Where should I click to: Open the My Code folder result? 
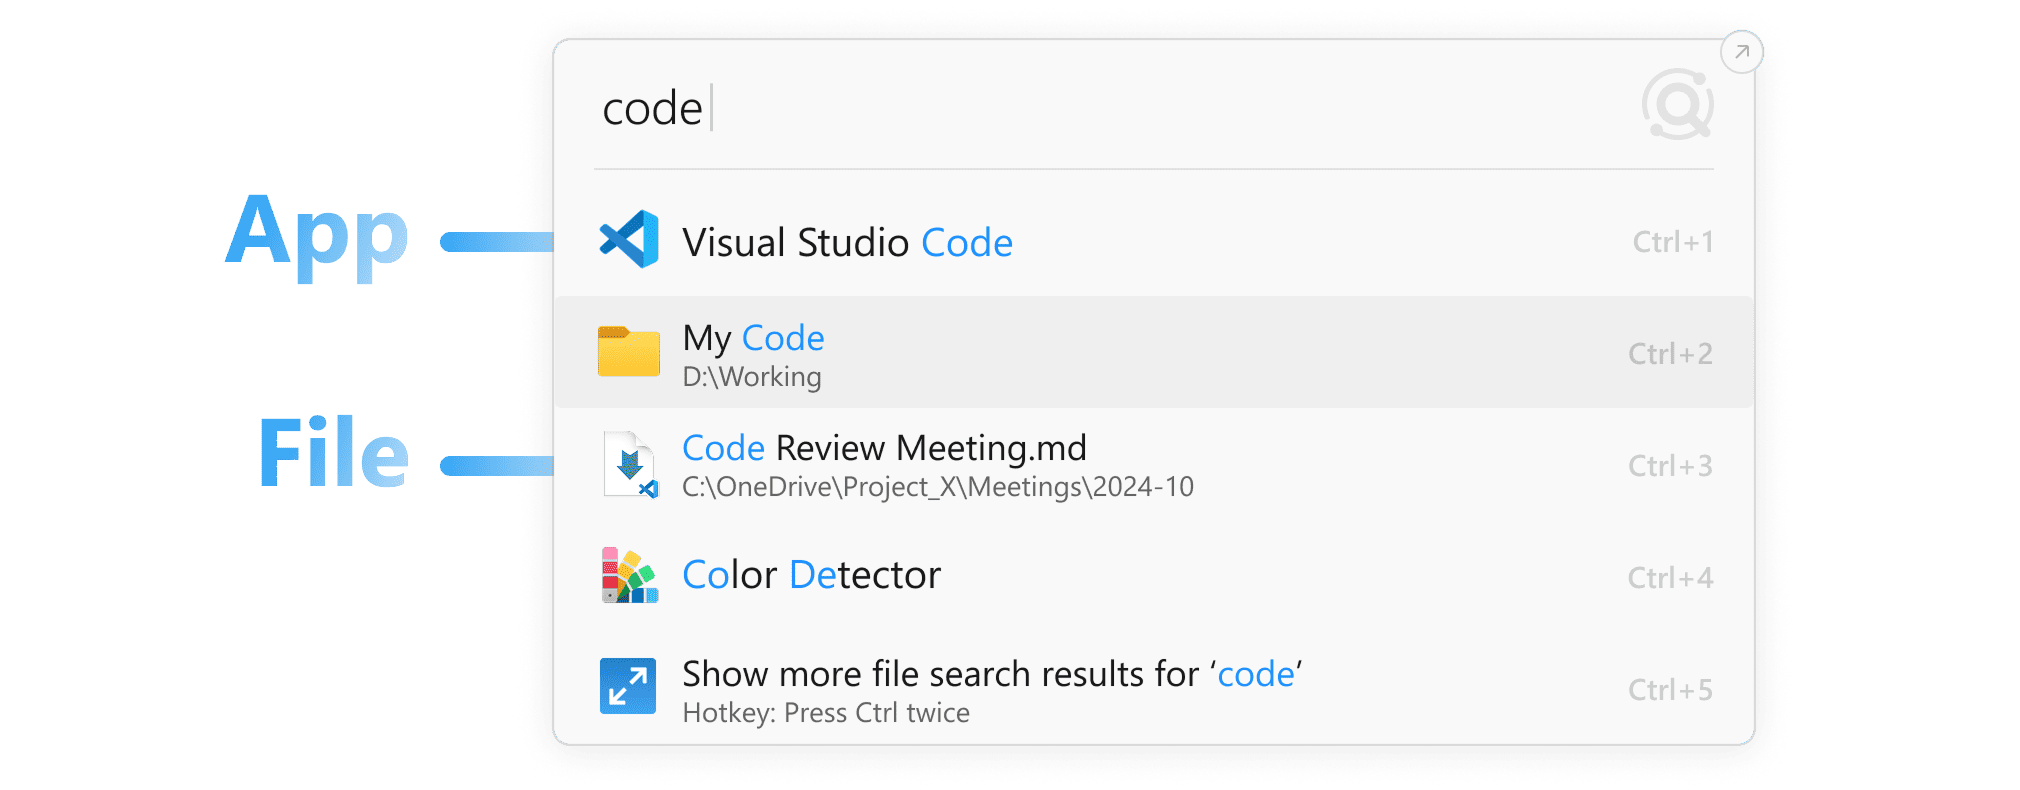tap(1154, 352)
